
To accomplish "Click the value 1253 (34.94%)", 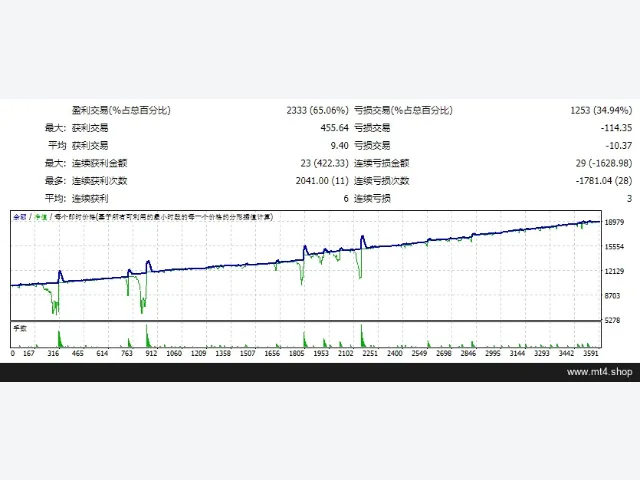I will click(x=601, y=110).
